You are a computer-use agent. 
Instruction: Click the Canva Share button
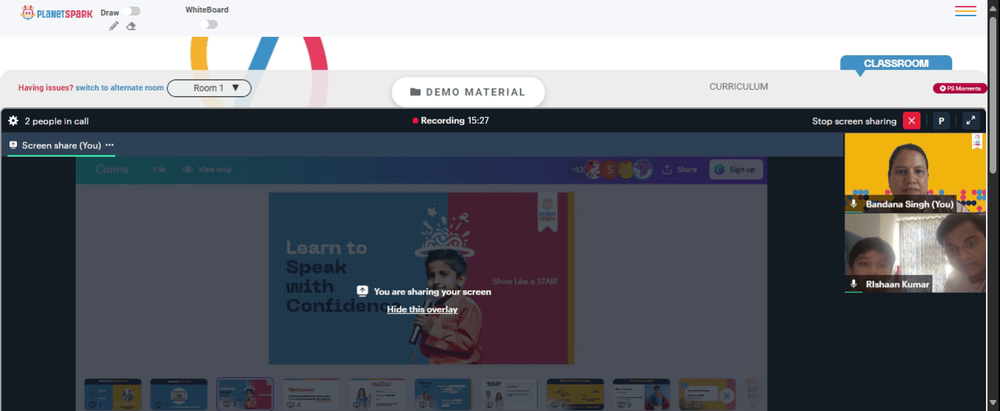click(679, 170)
